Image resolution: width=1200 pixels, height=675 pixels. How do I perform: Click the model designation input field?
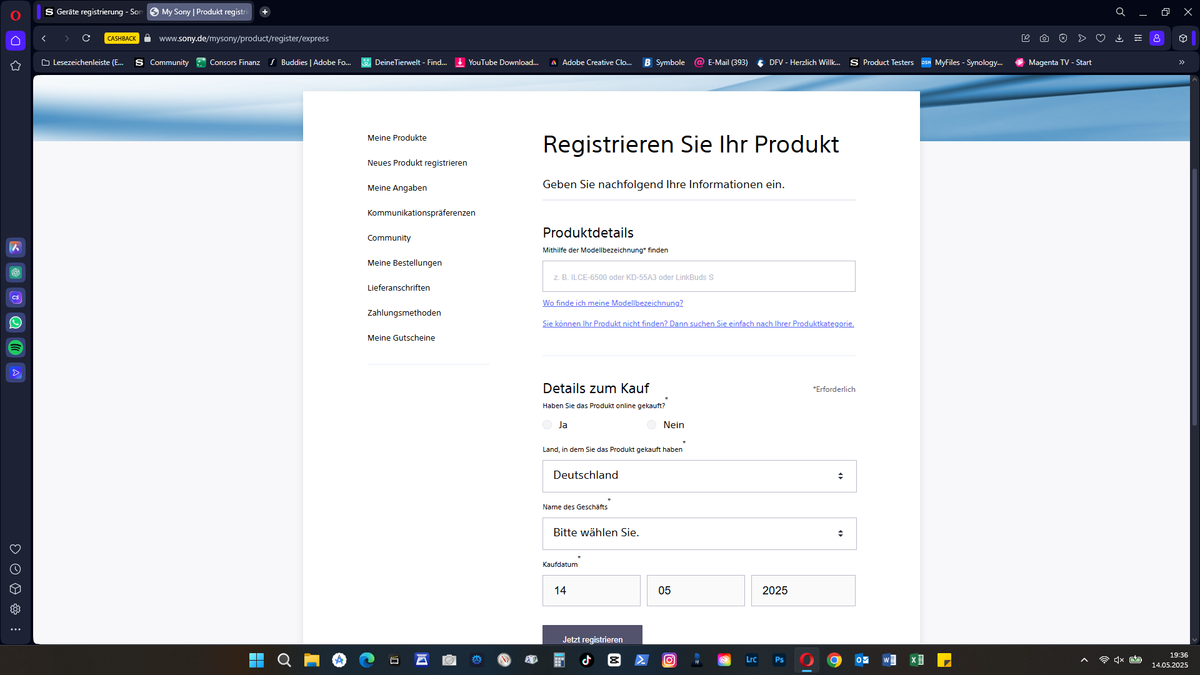click(x=698, y=276)
